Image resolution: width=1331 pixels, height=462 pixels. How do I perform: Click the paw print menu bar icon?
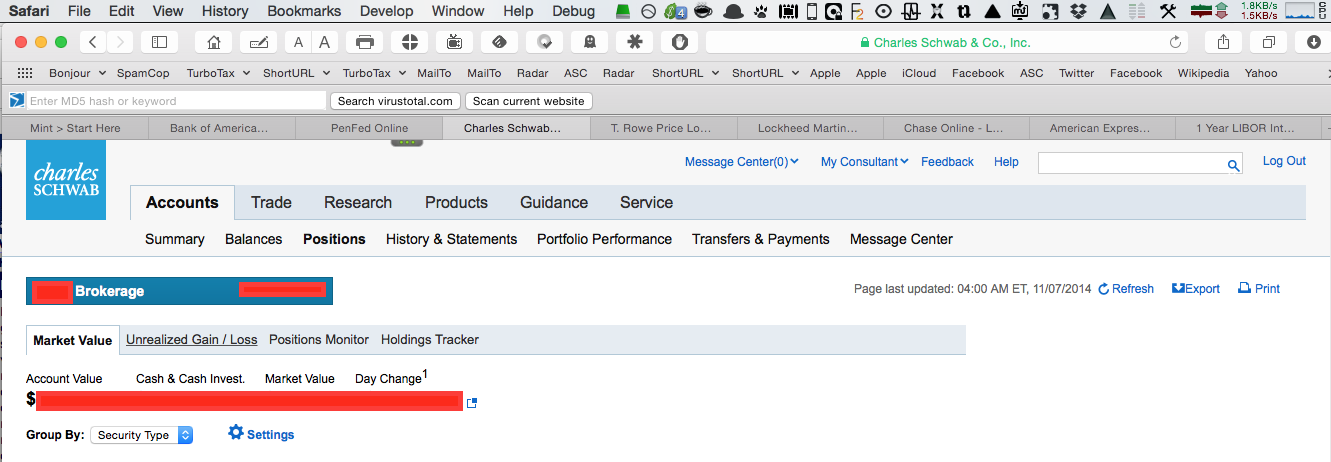click(x=762, y=11)
